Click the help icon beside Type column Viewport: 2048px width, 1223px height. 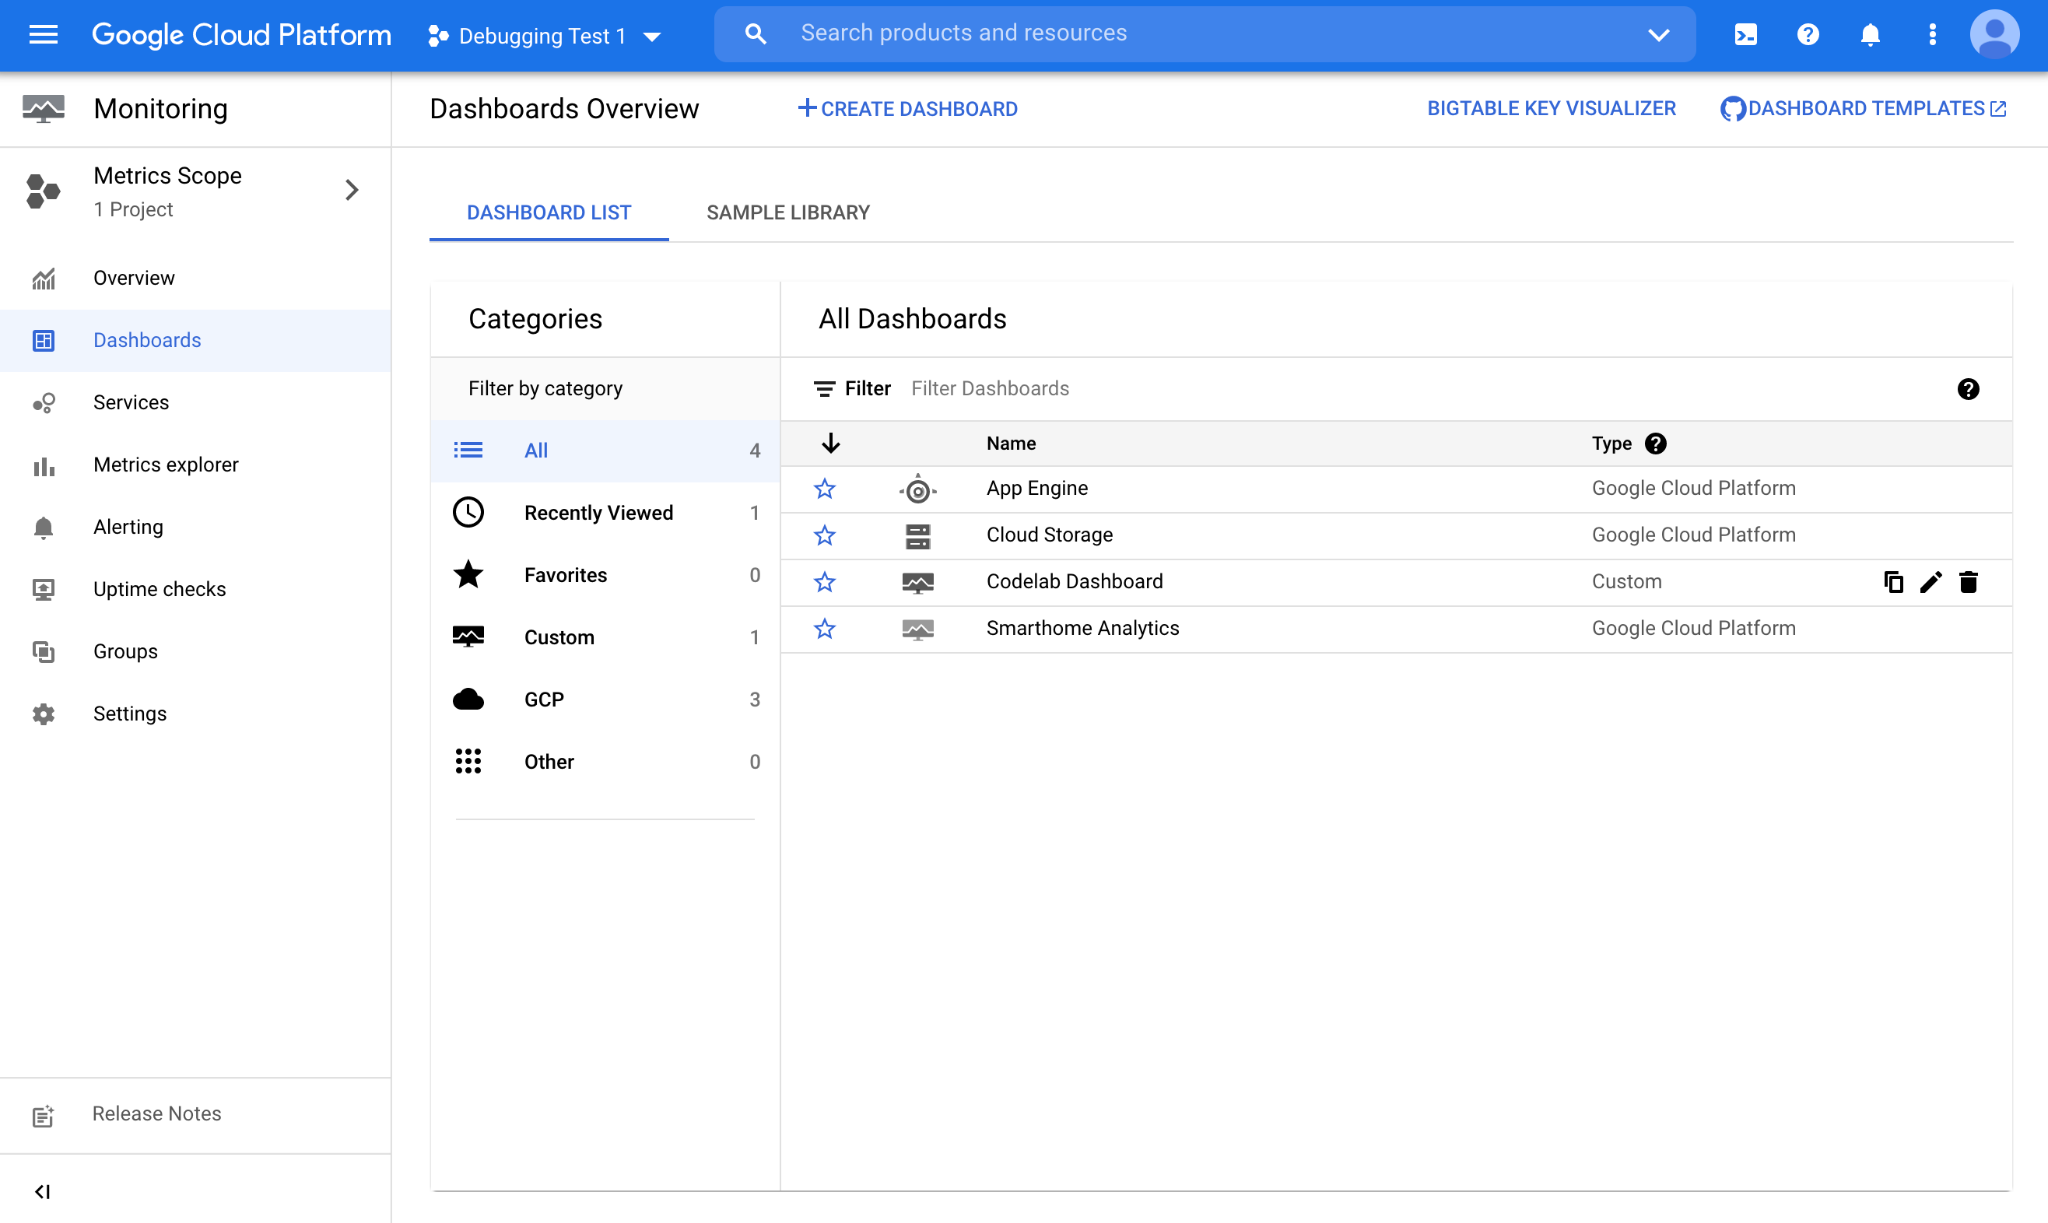[x=1656, y=443]
